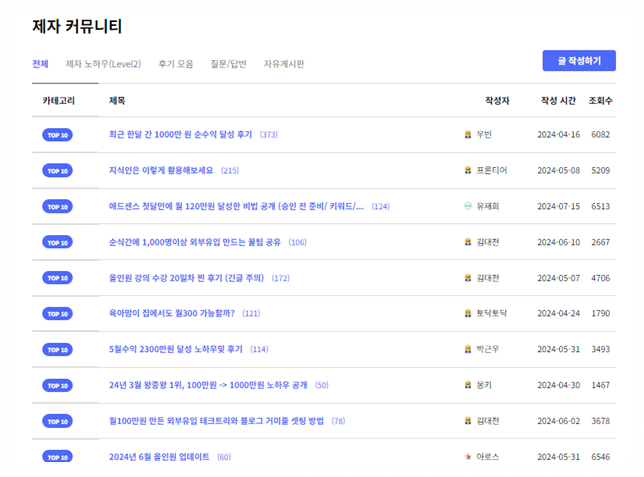The width and height of the screenshot is (644, 477).
Task: Click the badge icon next to 토닥토닥
Action: 468,313
